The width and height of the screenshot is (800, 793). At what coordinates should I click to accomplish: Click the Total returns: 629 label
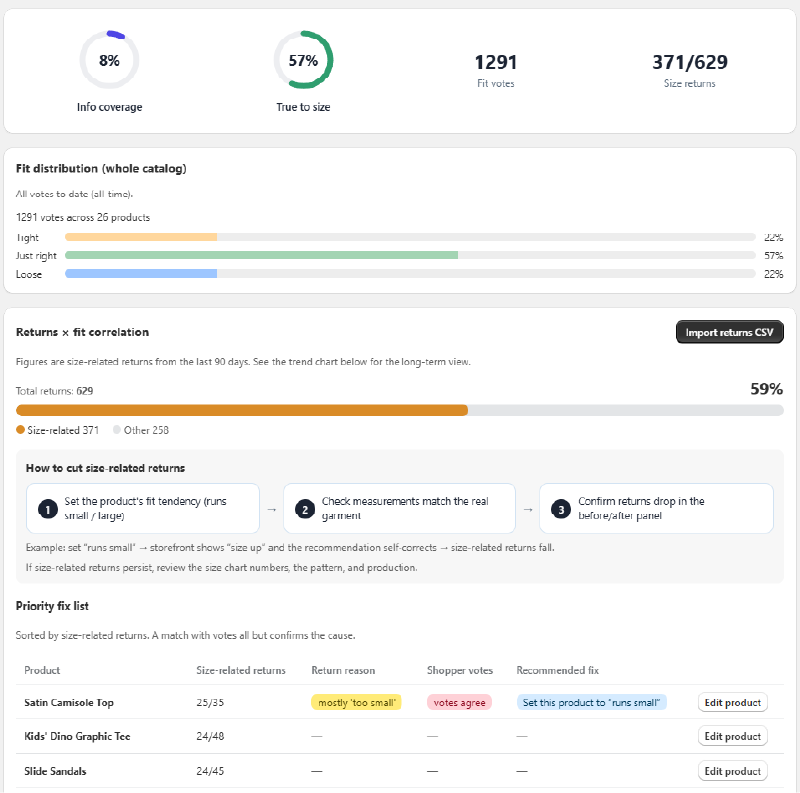54,391
